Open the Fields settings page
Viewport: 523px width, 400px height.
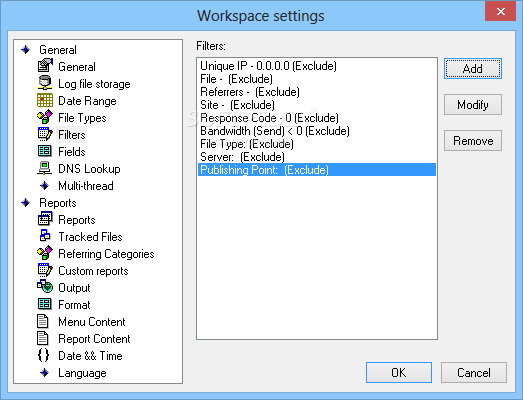pos(72,152)
